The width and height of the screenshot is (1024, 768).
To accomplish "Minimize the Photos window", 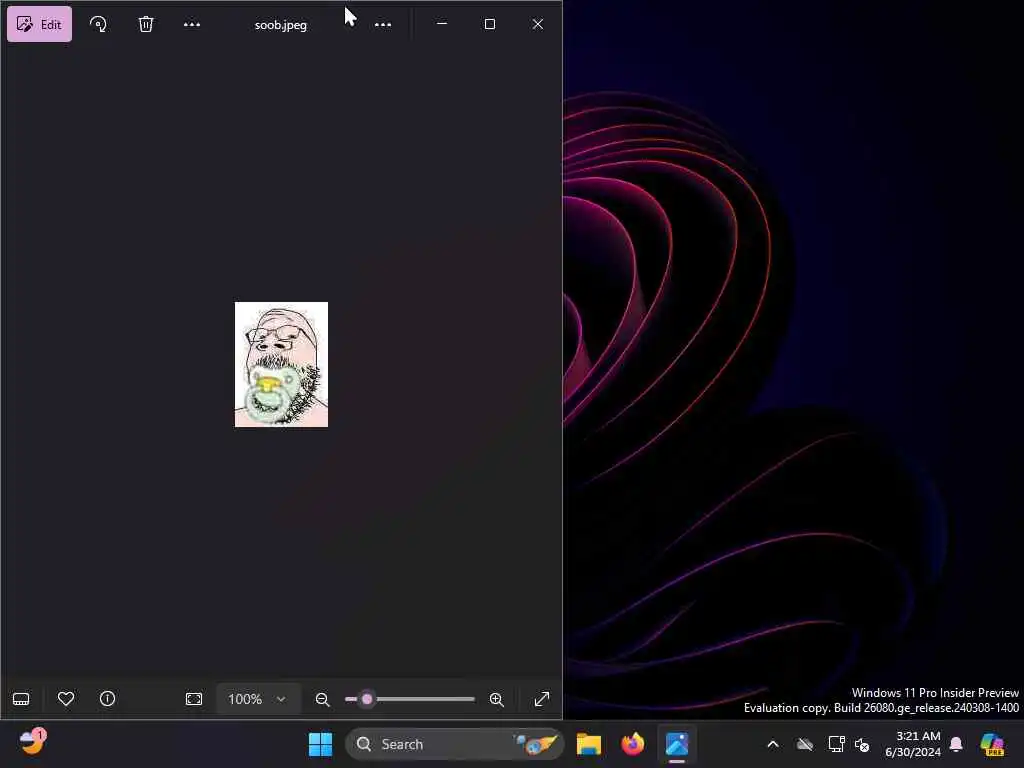I will pos(442,24).
